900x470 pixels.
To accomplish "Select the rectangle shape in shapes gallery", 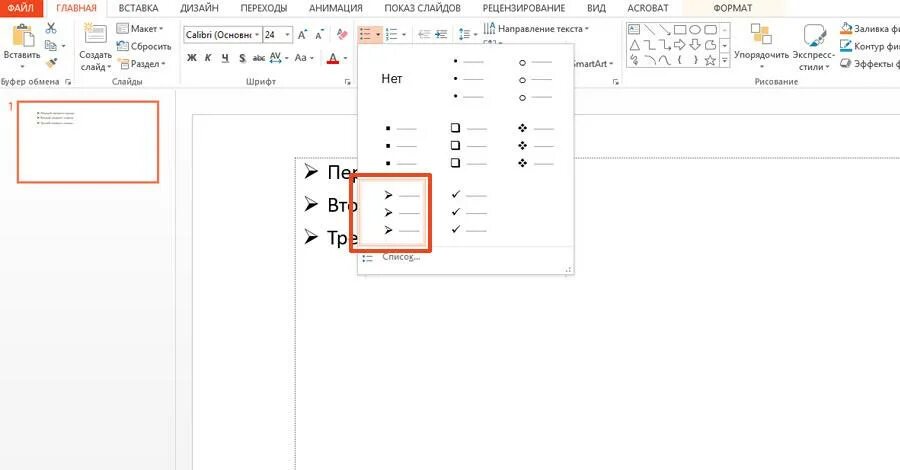I will (680, 29).
